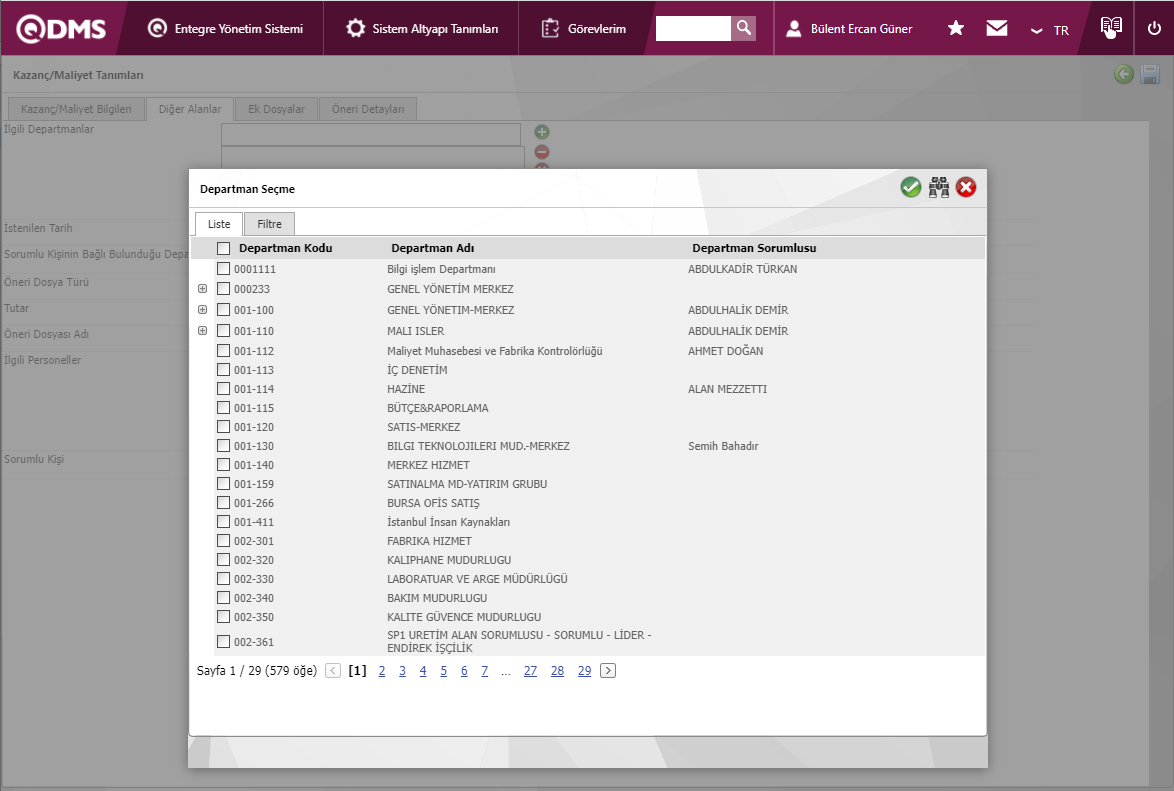
Task: Click the power logout icon
Action: point(1154,28)
